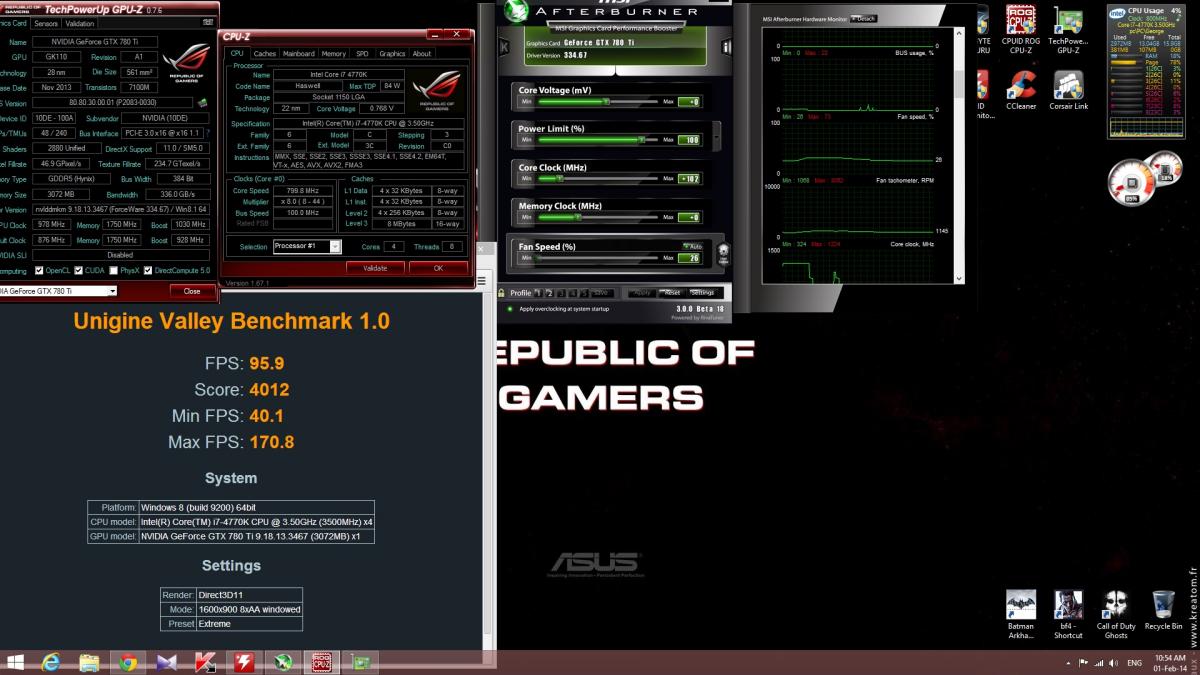Screen dimensions: 1200x675
Task: Open the system tray volume icon
Action: tap(1114, 663)
